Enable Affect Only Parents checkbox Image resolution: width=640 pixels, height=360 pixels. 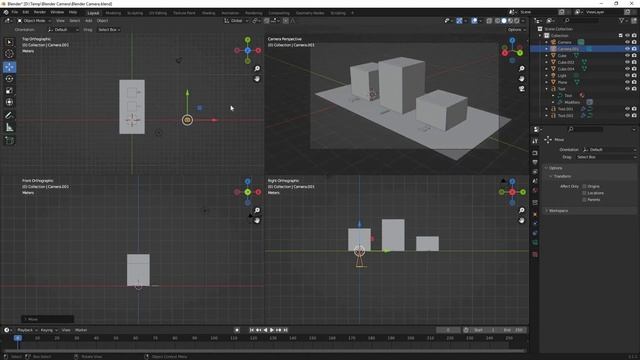click(x=584, y=200)
